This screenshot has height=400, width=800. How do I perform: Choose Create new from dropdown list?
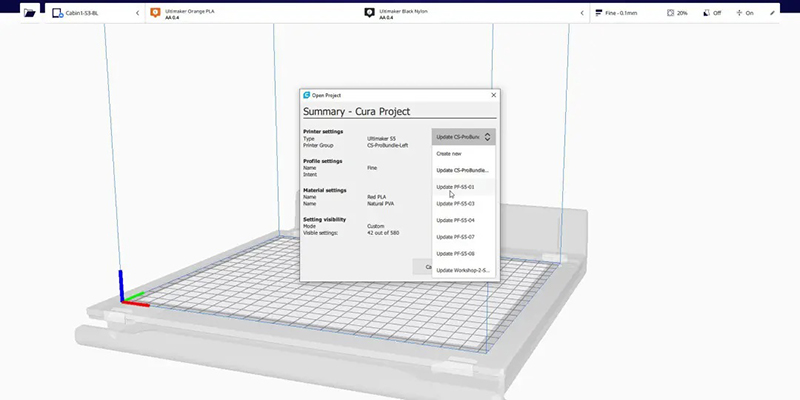tap(449, 153)
